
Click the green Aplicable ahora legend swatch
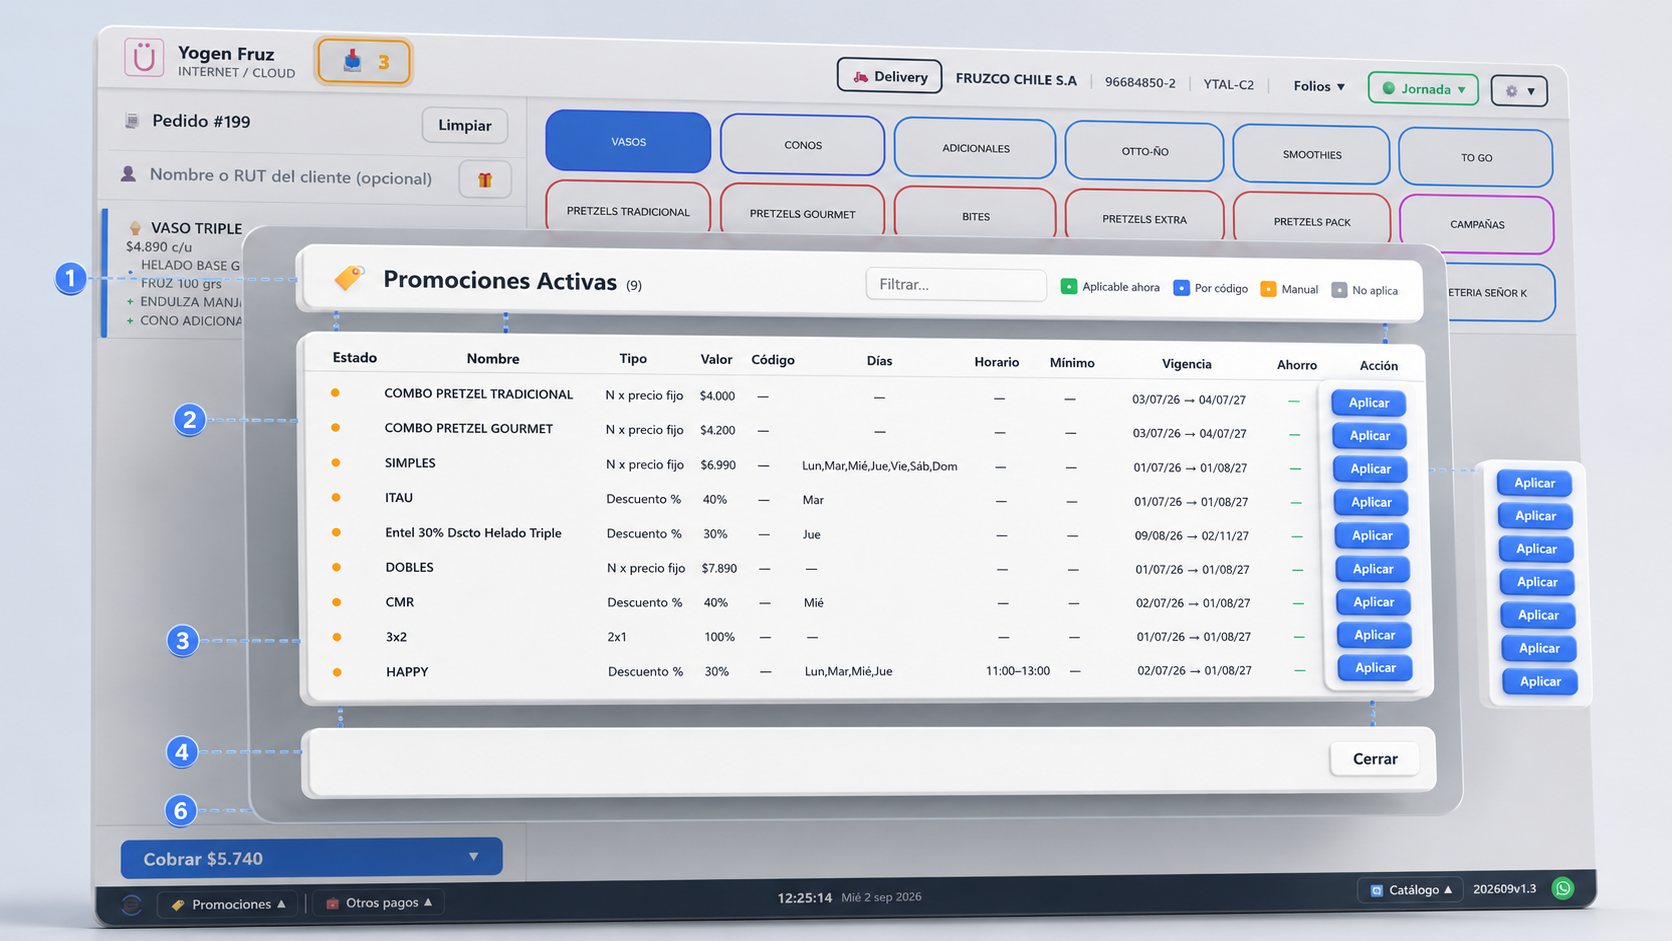click(x=1069, y=287)
